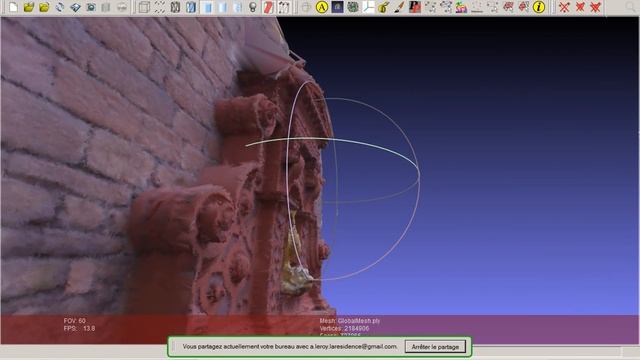
Task: Click the dark blue square toolbar icon
Action: pyautogui.click(x=337, y=7)
